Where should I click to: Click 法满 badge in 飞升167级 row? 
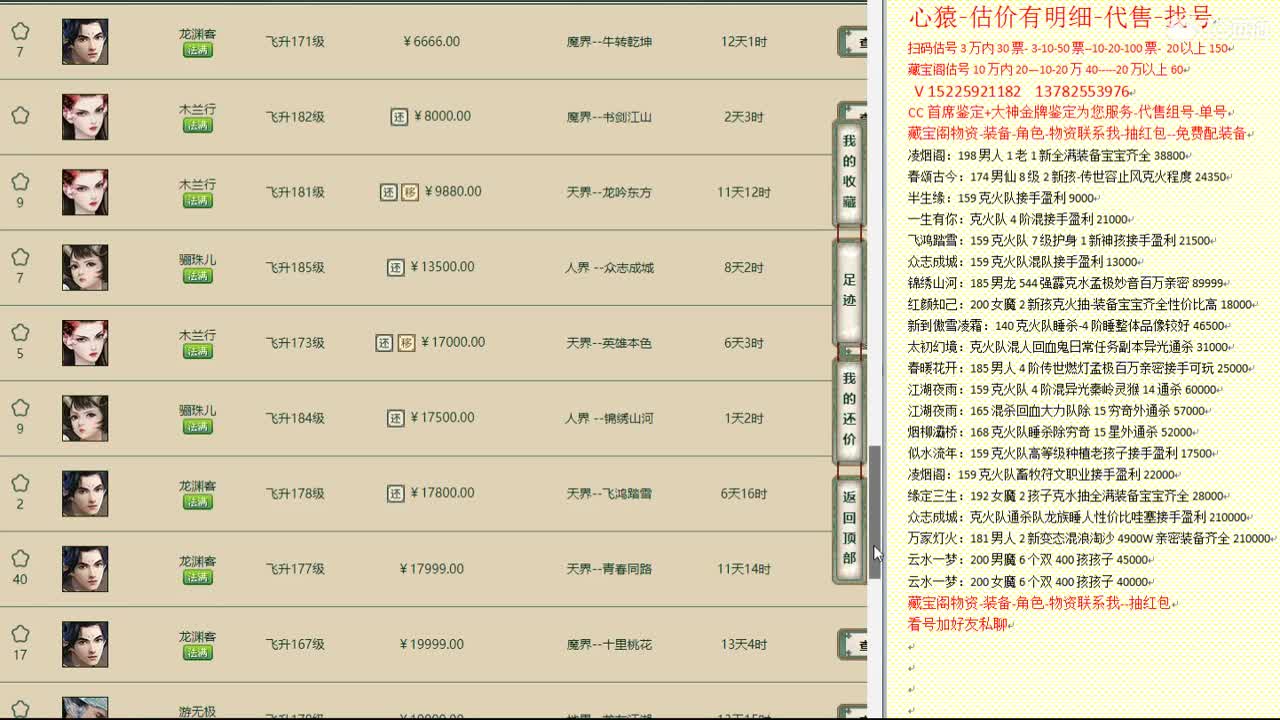click(197, 653)
